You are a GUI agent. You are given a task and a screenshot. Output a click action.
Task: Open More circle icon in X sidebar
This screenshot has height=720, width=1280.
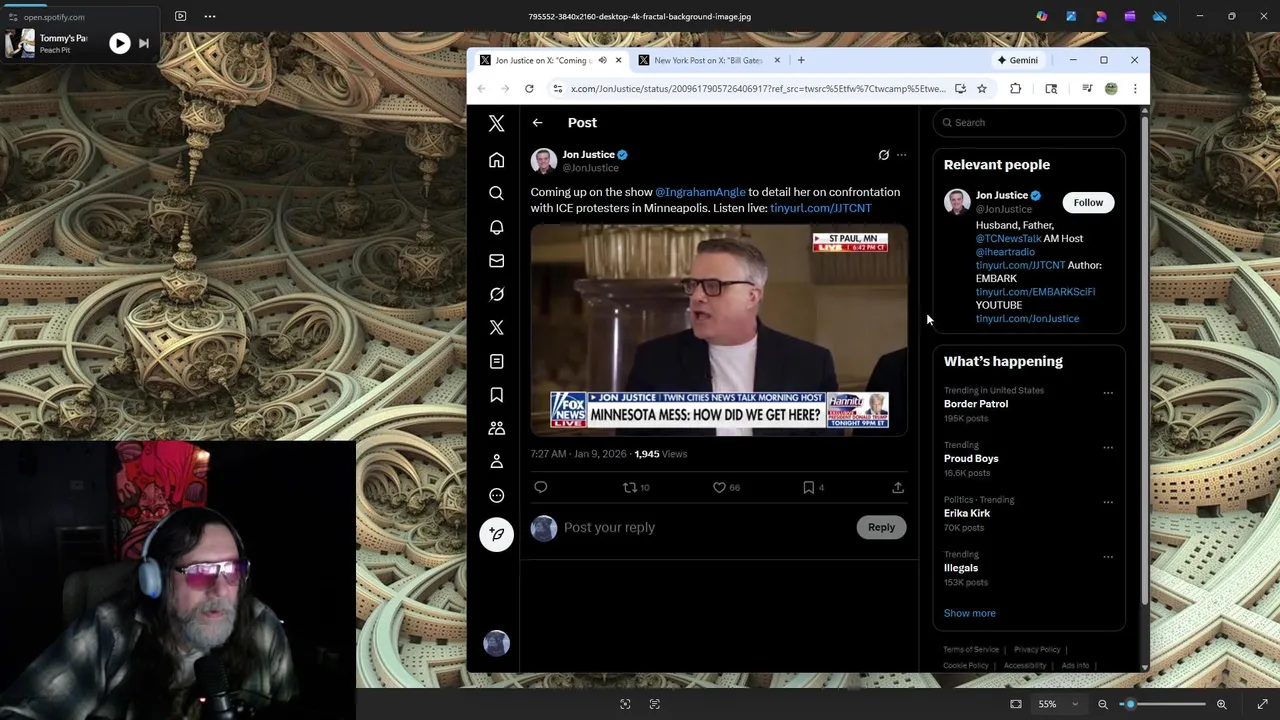[496, 495]
